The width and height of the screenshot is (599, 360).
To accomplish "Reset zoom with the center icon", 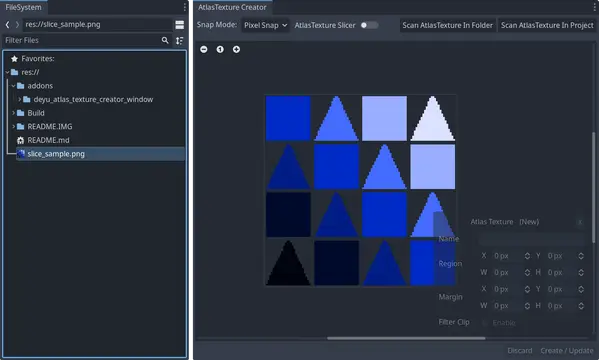I will pos(220,49).
